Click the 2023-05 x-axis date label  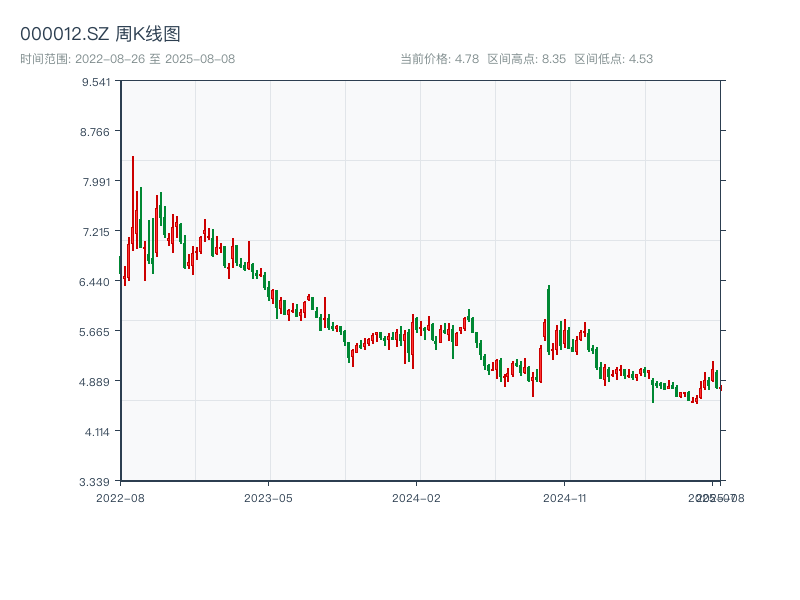[268, 497]
